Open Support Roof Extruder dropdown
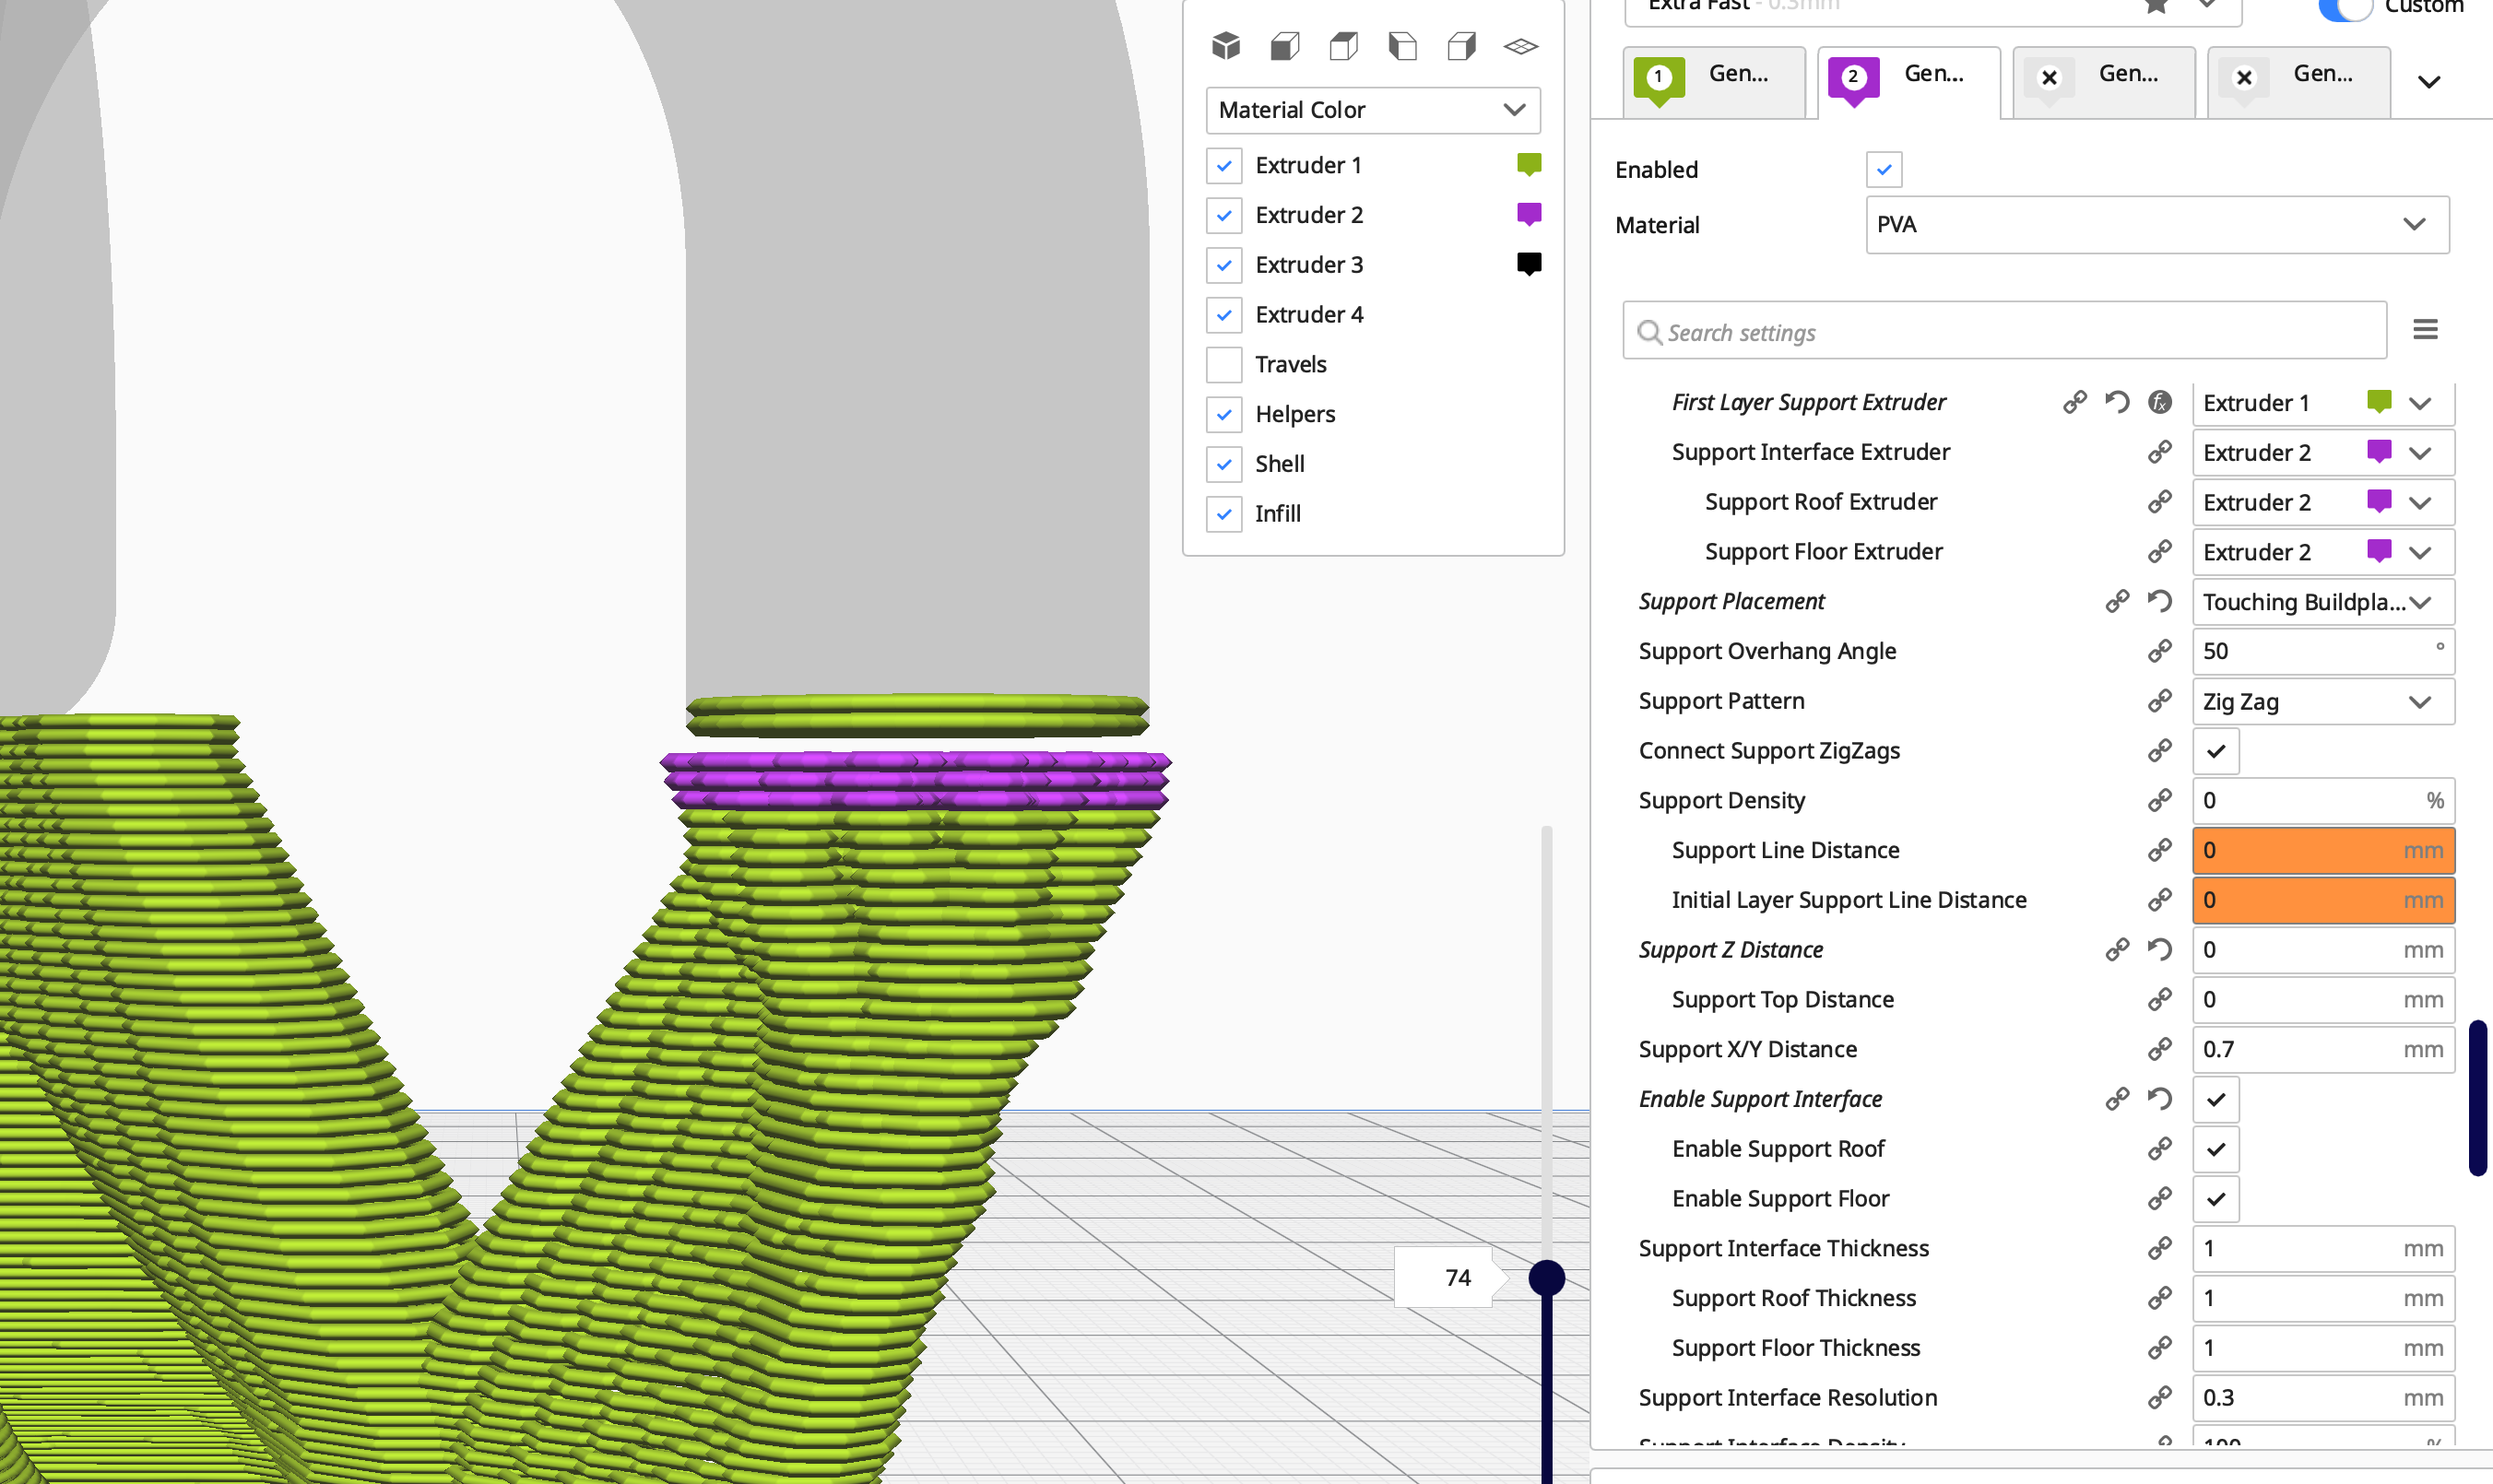 click(x=2323, y=502)
